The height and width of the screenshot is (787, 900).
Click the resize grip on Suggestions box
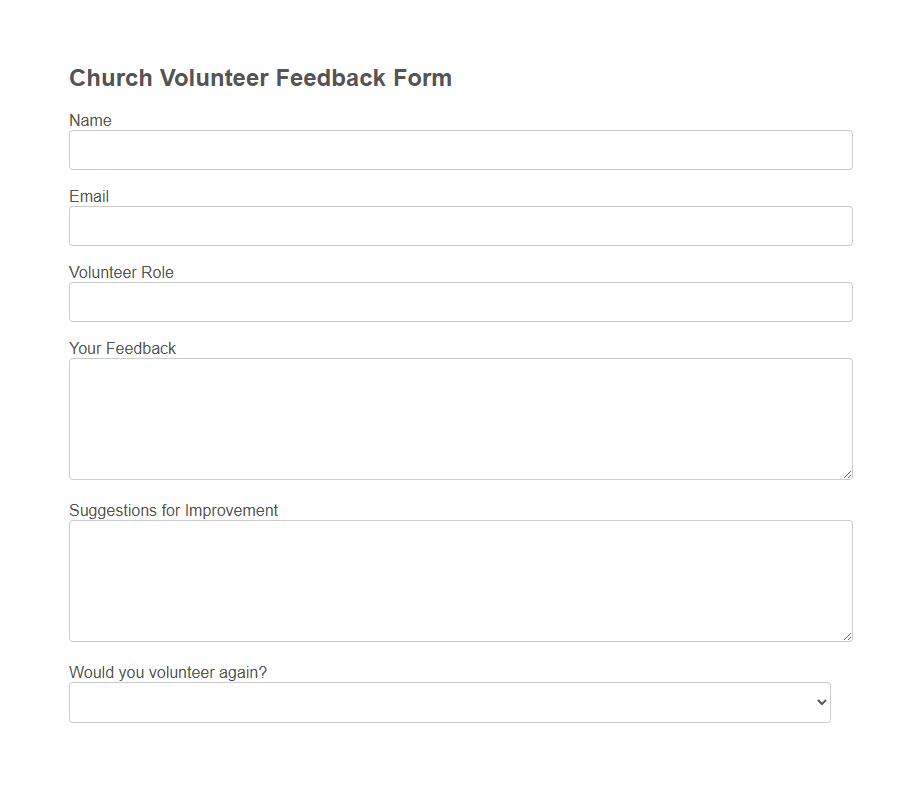tap(848, 636)
